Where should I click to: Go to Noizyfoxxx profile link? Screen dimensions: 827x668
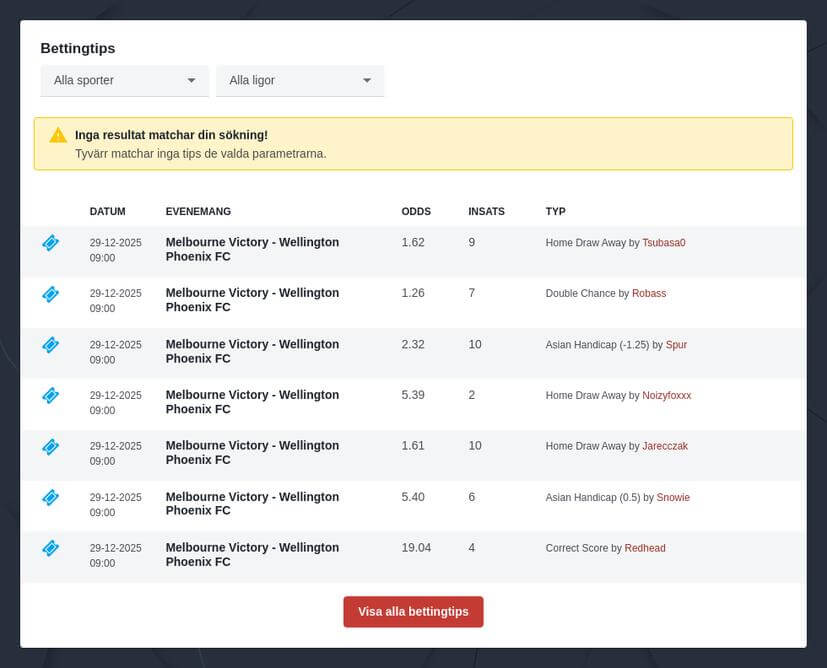(x=666, y=396)
